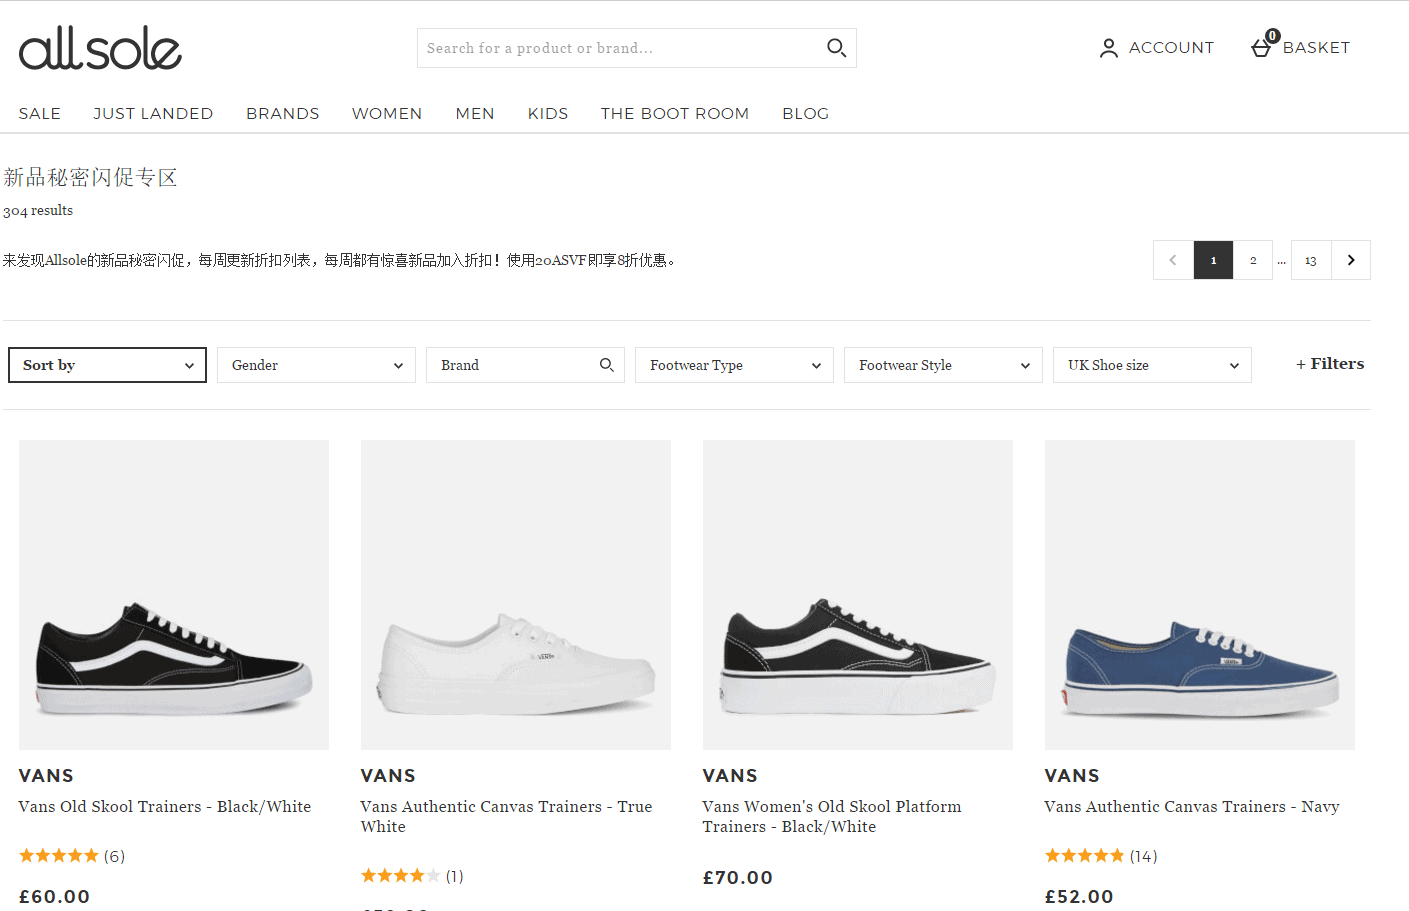Open THE BOOT ROOM menu
The height and width of the screenshot is (911, 1409).
click(675, 114)
